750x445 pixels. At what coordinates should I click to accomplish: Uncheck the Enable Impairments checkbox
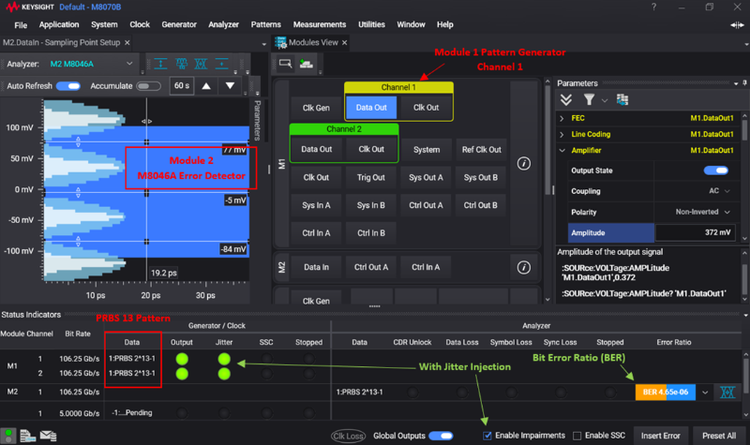pos(487,436)
